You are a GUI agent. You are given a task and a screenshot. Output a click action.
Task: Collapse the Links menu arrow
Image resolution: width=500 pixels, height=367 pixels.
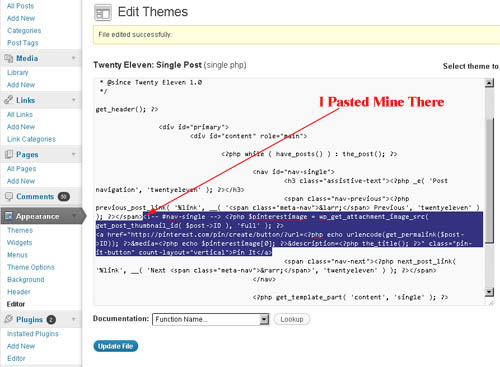point(74,100)
